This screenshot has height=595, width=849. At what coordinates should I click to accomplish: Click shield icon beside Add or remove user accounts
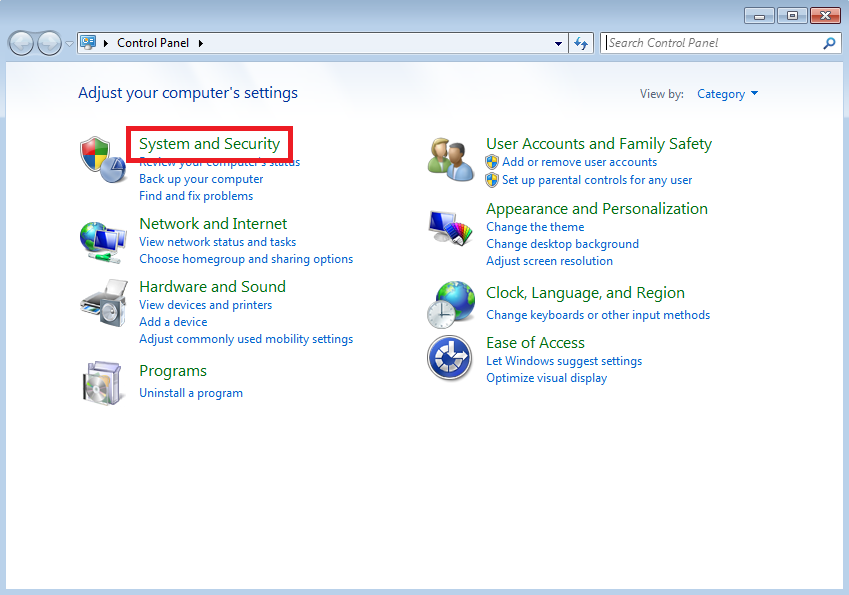pos(492,162)
